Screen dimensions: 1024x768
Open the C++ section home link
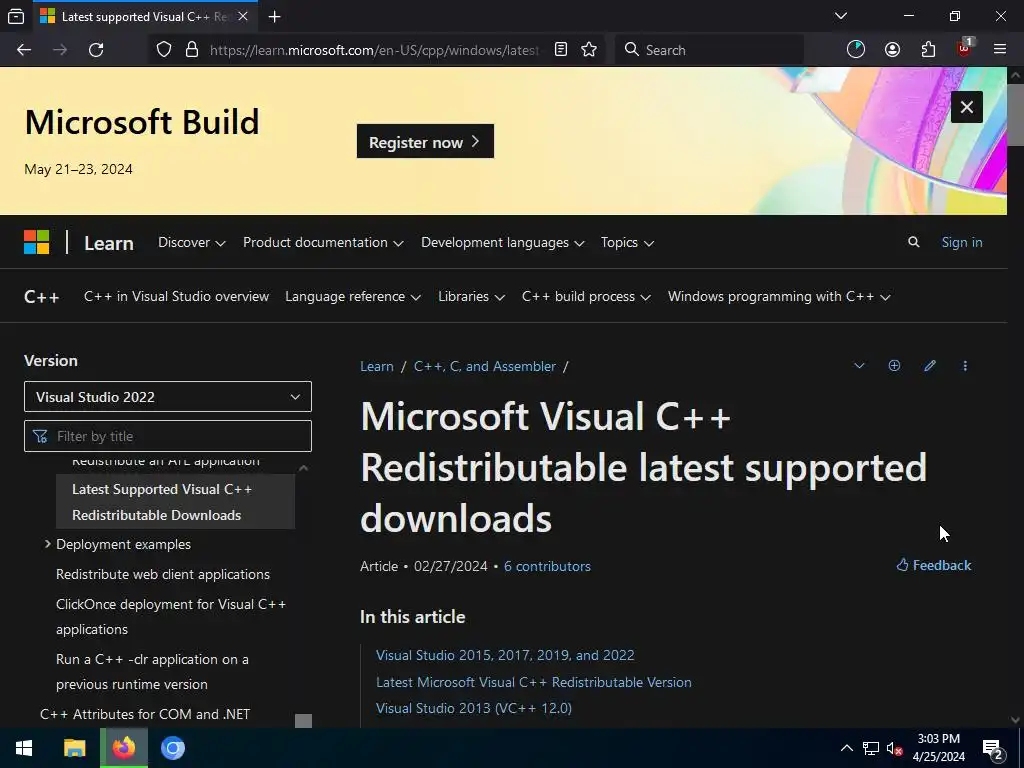[x=42, y=296]
